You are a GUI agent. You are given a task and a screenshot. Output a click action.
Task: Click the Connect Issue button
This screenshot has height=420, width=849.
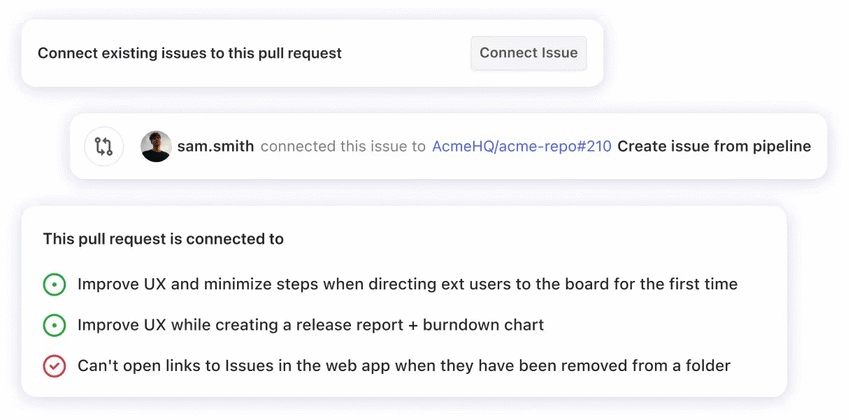coord(528,53)
